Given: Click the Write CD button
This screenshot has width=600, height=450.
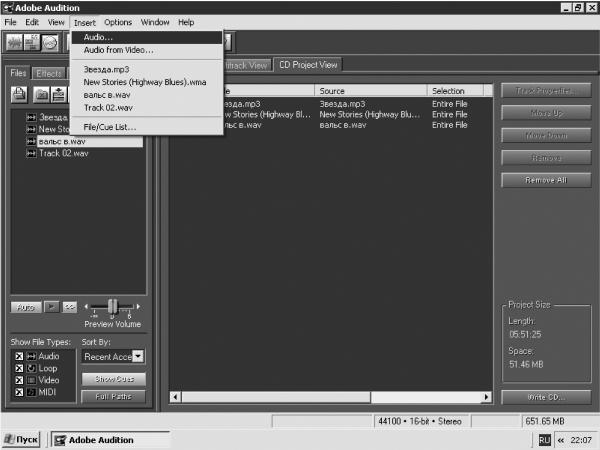Looking at the screenshot, I should point(546,397).
